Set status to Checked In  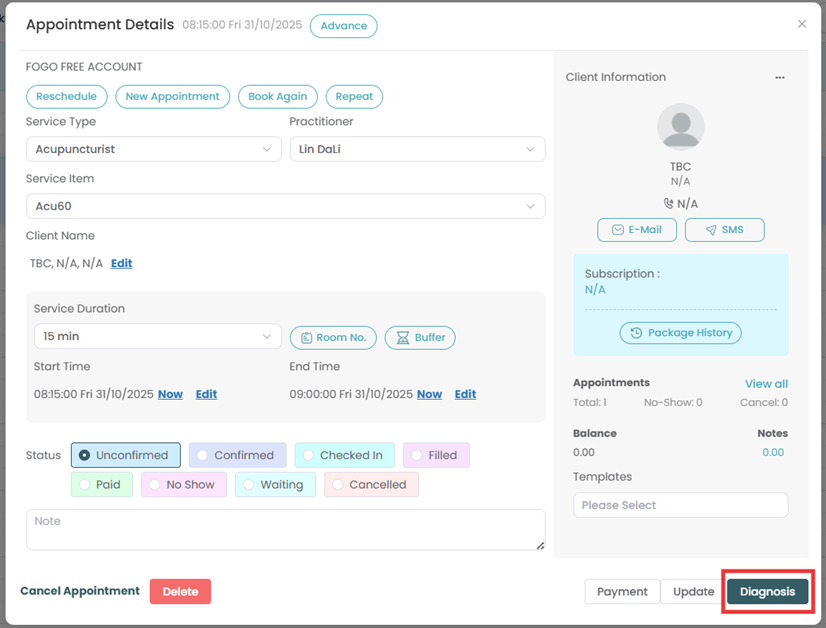[x=344, y=455]
